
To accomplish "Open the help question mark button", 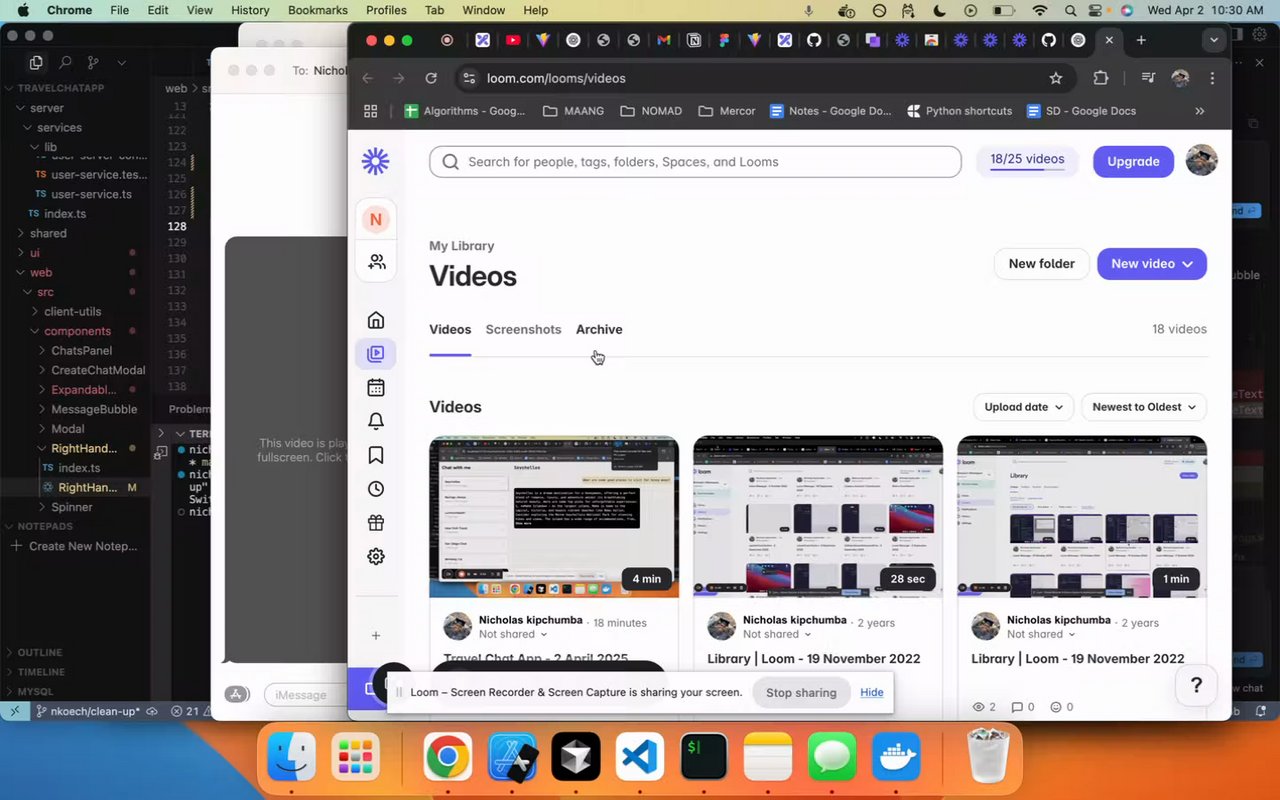I will tap(1196, 685).
